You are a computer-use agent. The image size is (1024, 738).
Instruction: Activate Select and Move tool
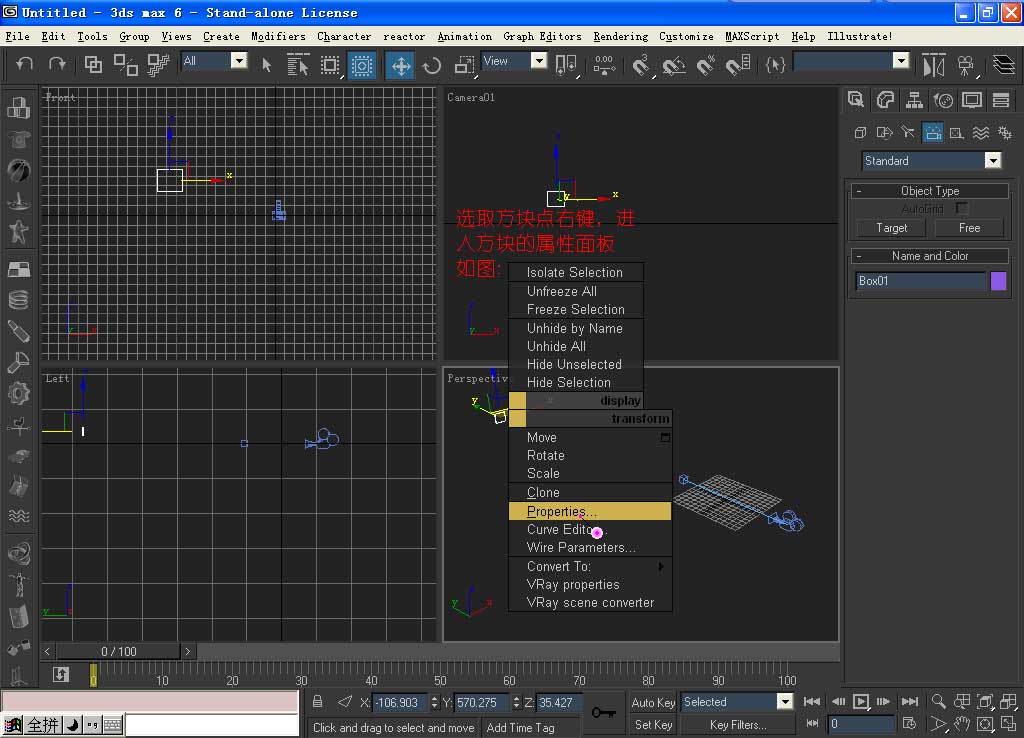[400, 65]
